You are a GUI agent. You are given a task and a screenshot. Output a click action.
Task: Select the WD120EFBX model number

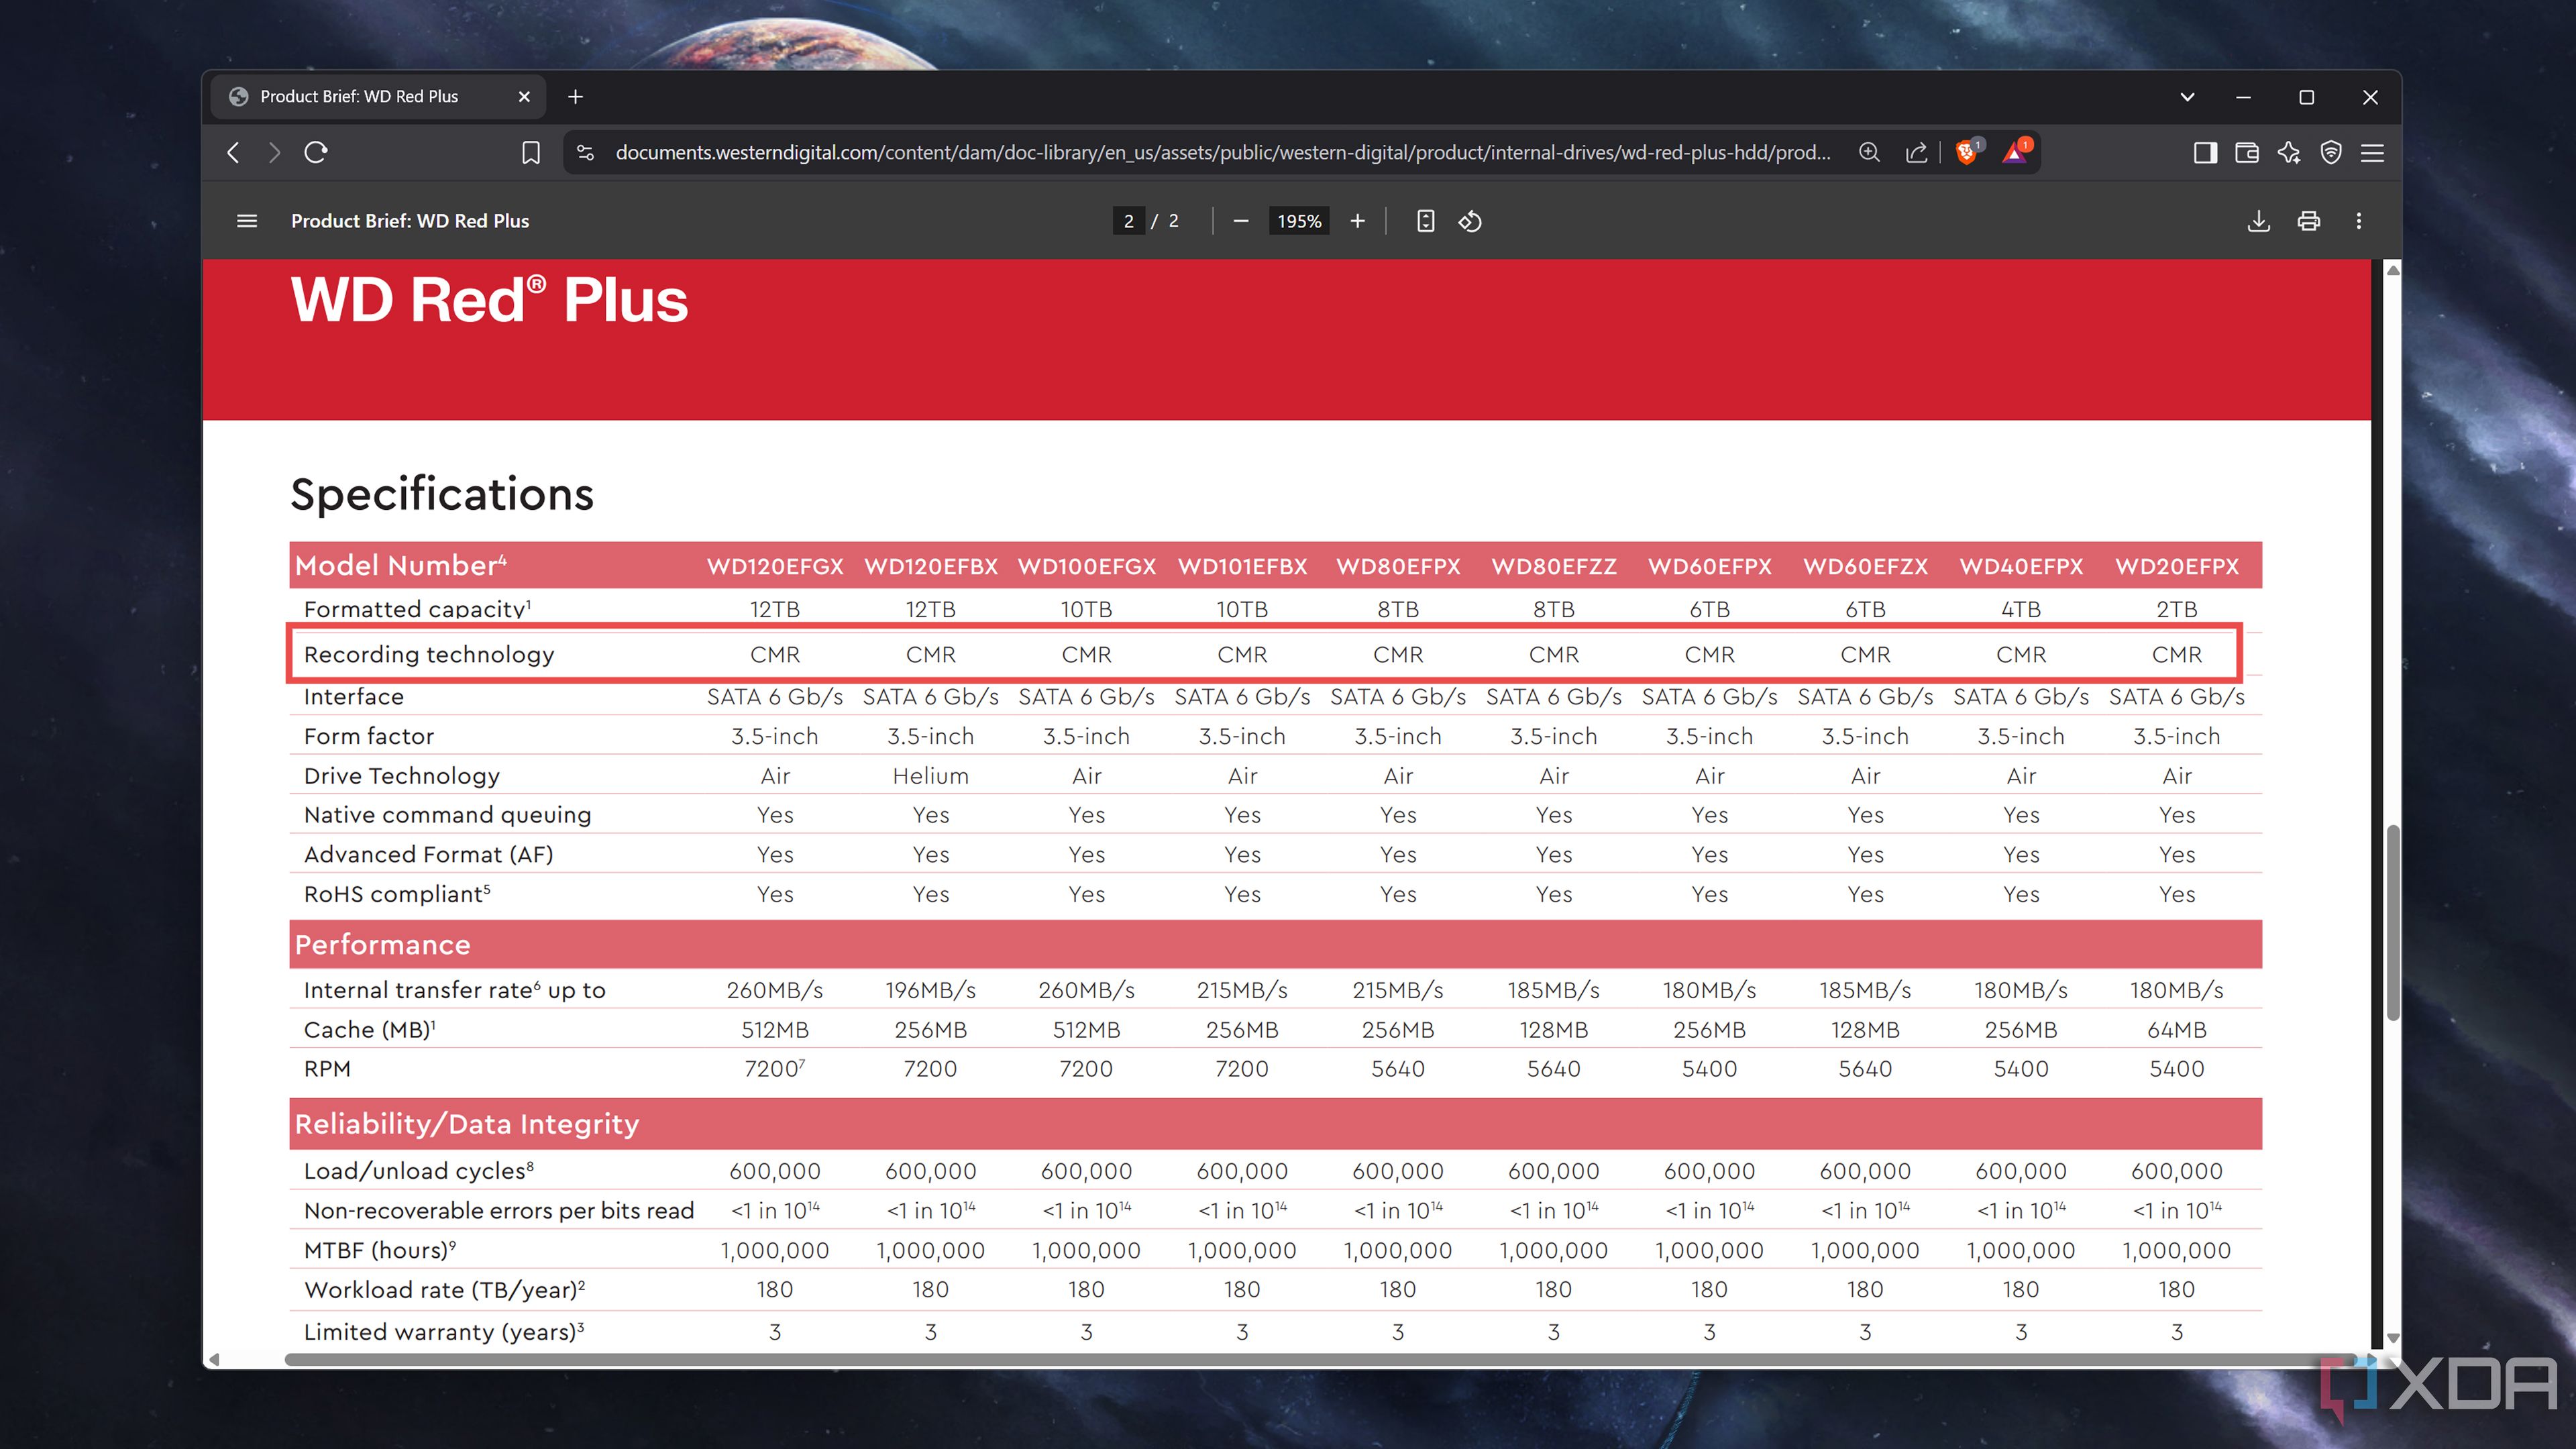[931, 566]
